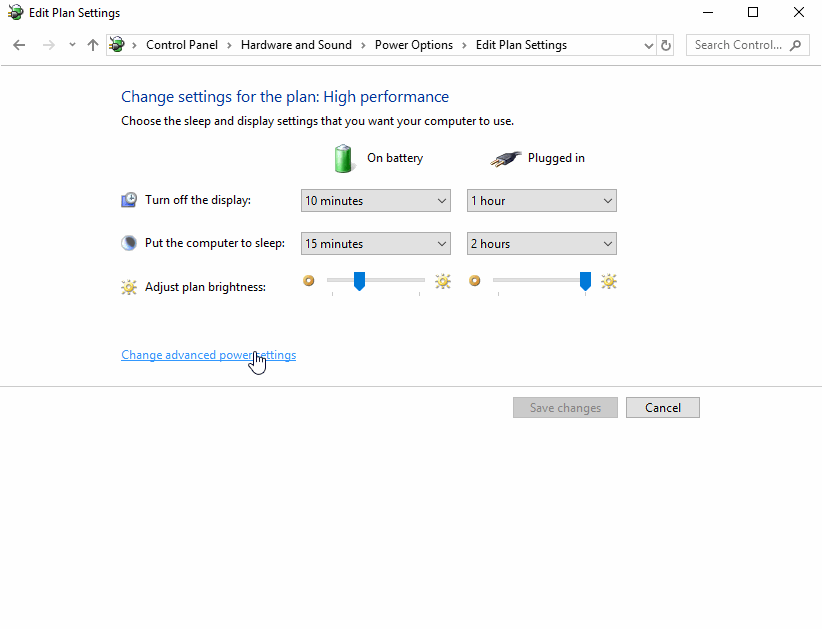Open the plugged-in display timeout dropdown
Image resolution: width=822 pixels, height=629 pixels.
point(541,201)
